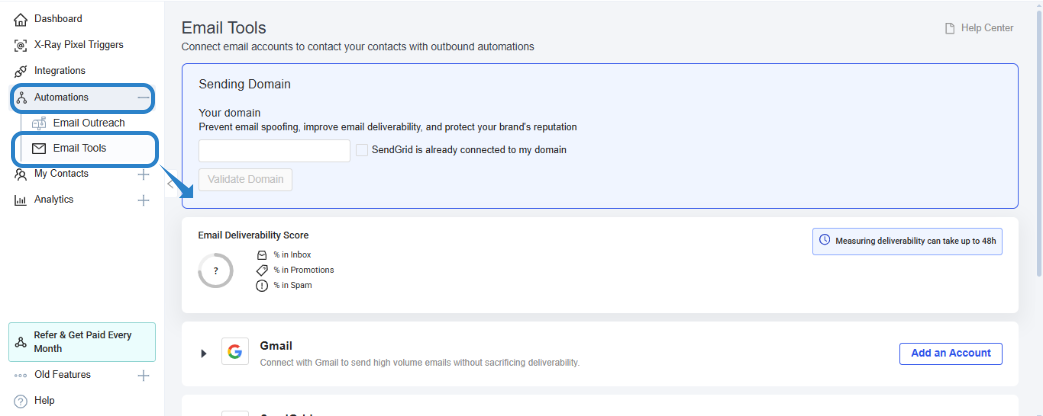This screenshot has width=1043, height=416.
Task: Click the Email Tools envelope icon
Action: tap(39, 149)
